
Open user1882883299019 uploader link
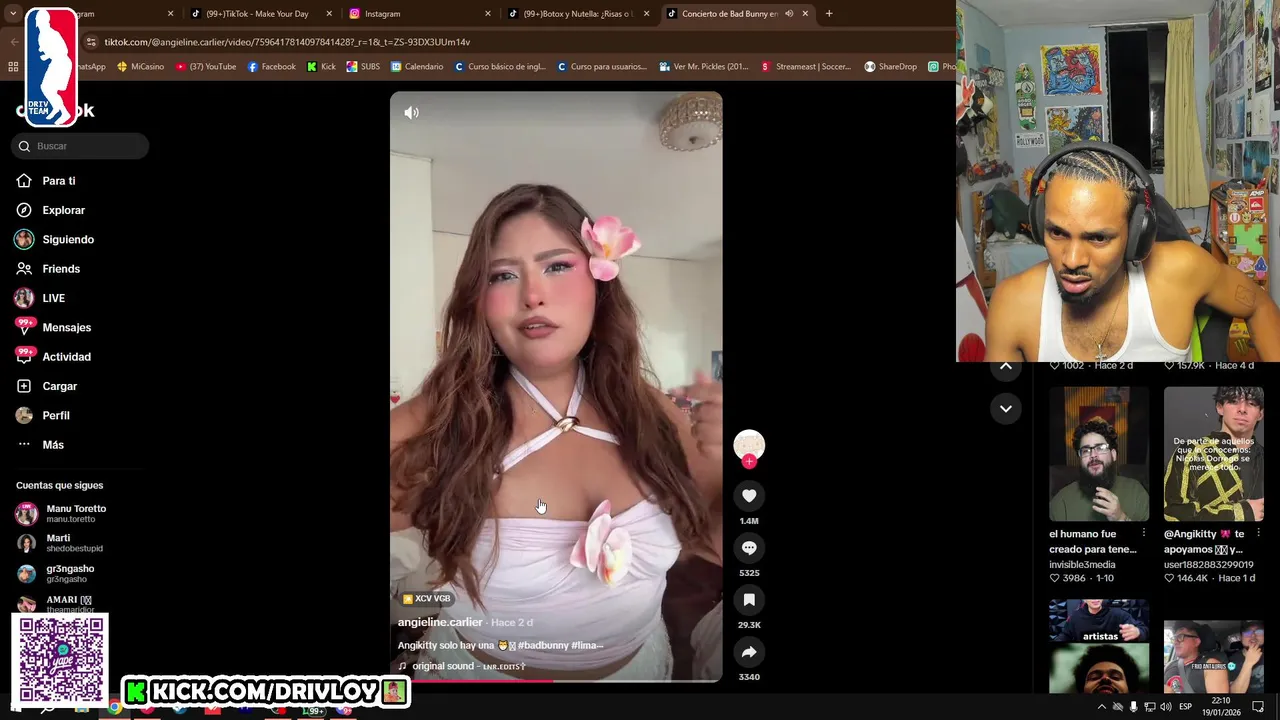coord(1208,565)
